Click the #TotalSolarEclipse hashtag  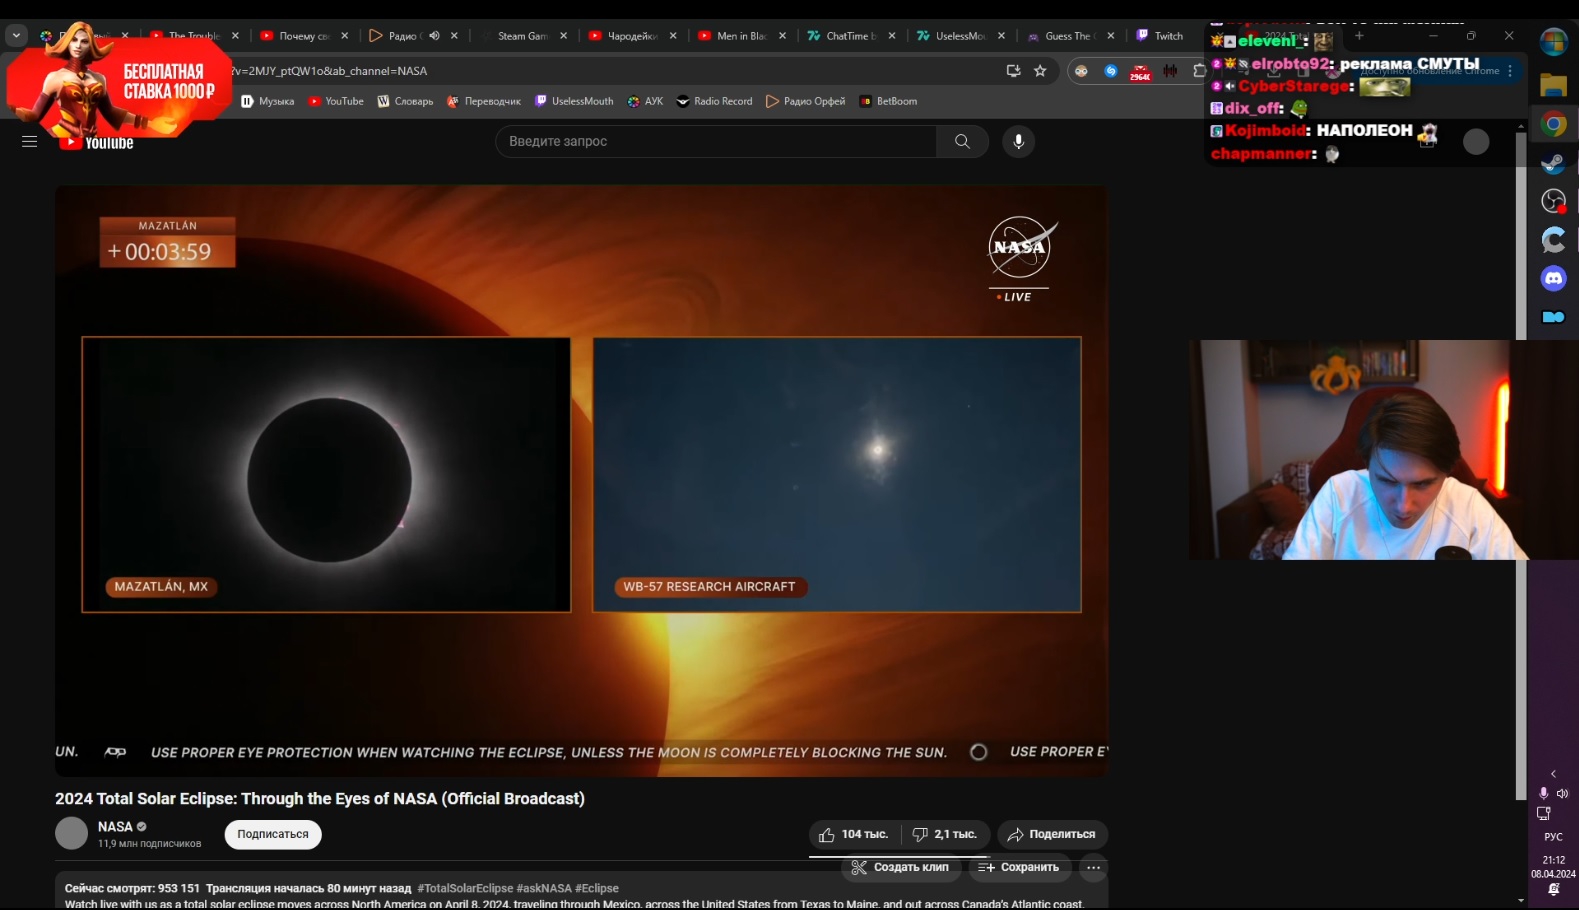coord(465,888)
